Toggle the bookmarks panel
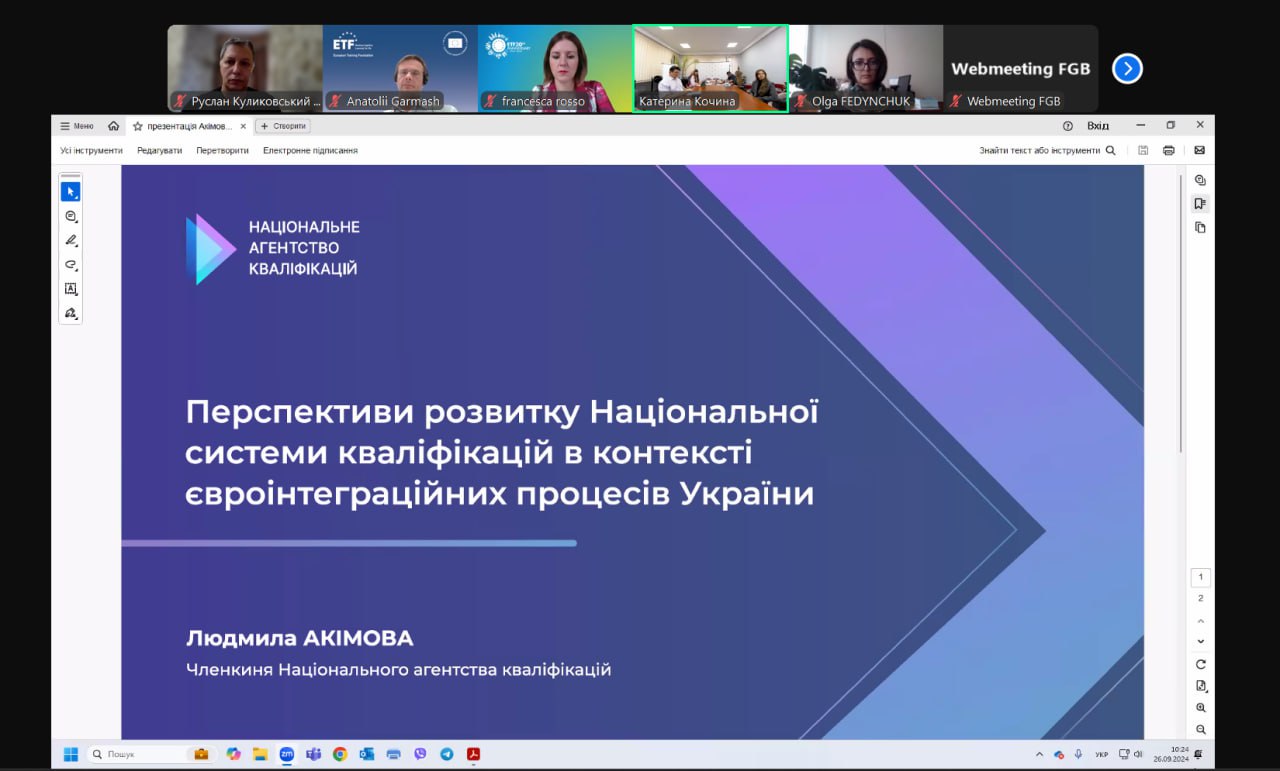This screenshot has height=771, width=1280. (1200, 203)
